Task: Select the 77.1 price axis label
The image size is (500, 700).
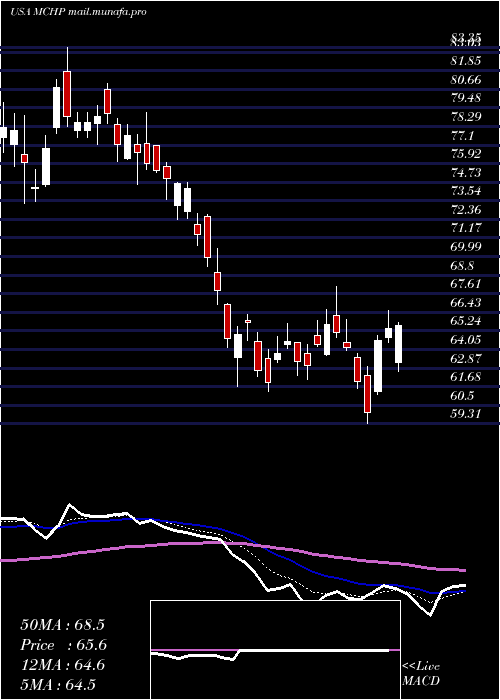Action: 462,135
